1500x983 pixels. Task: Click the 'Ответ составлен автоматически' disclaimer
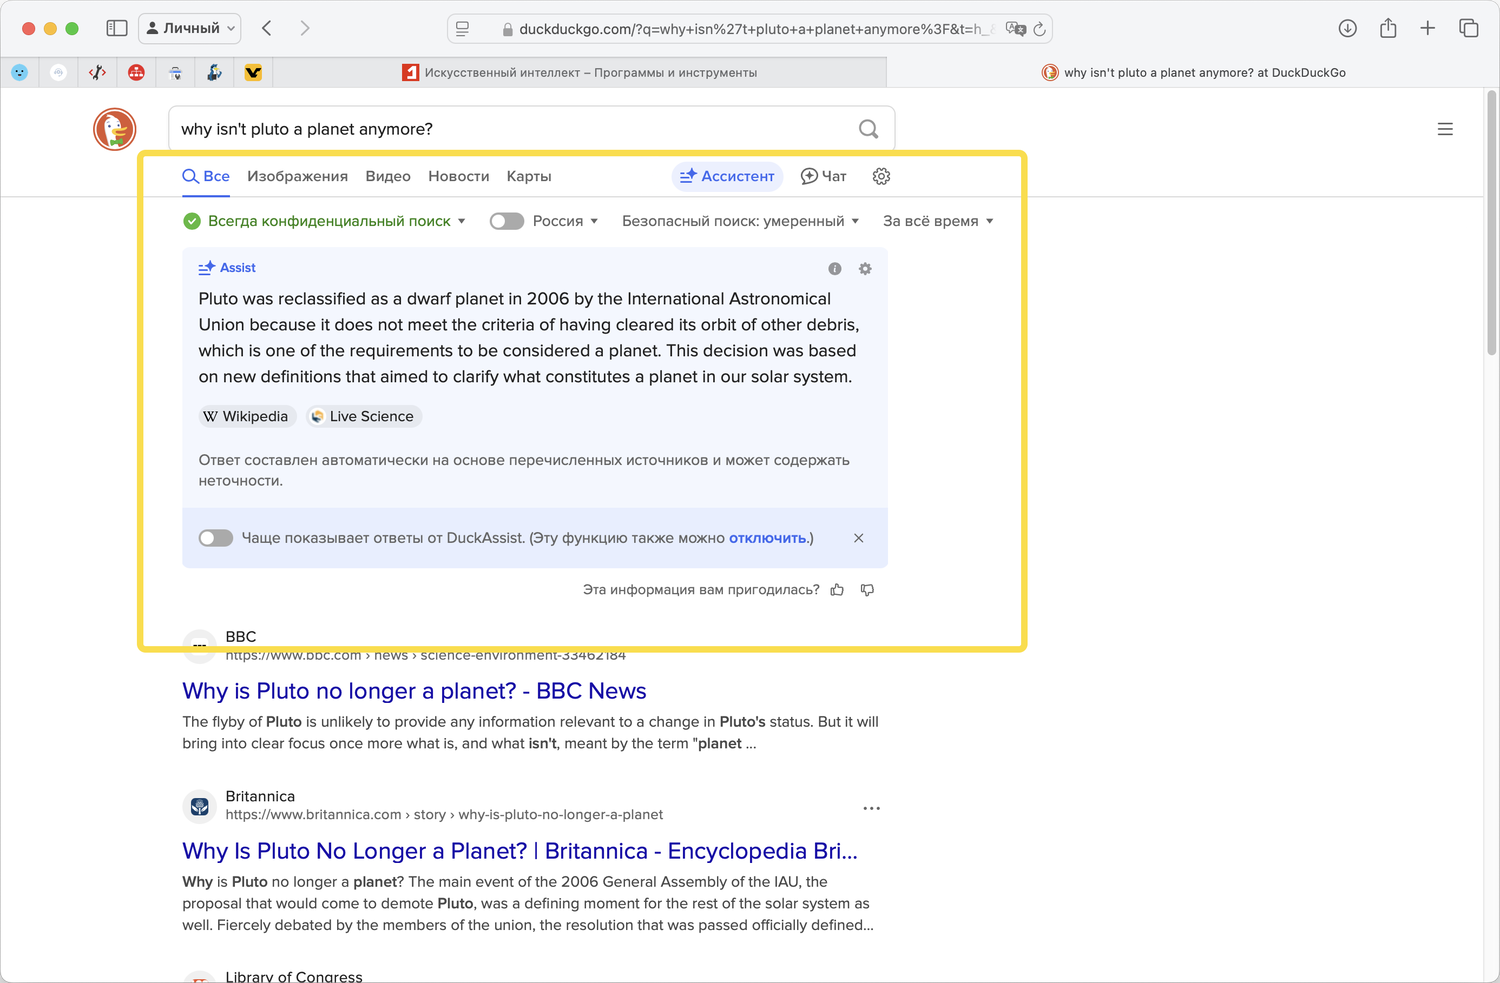[524, 470]
